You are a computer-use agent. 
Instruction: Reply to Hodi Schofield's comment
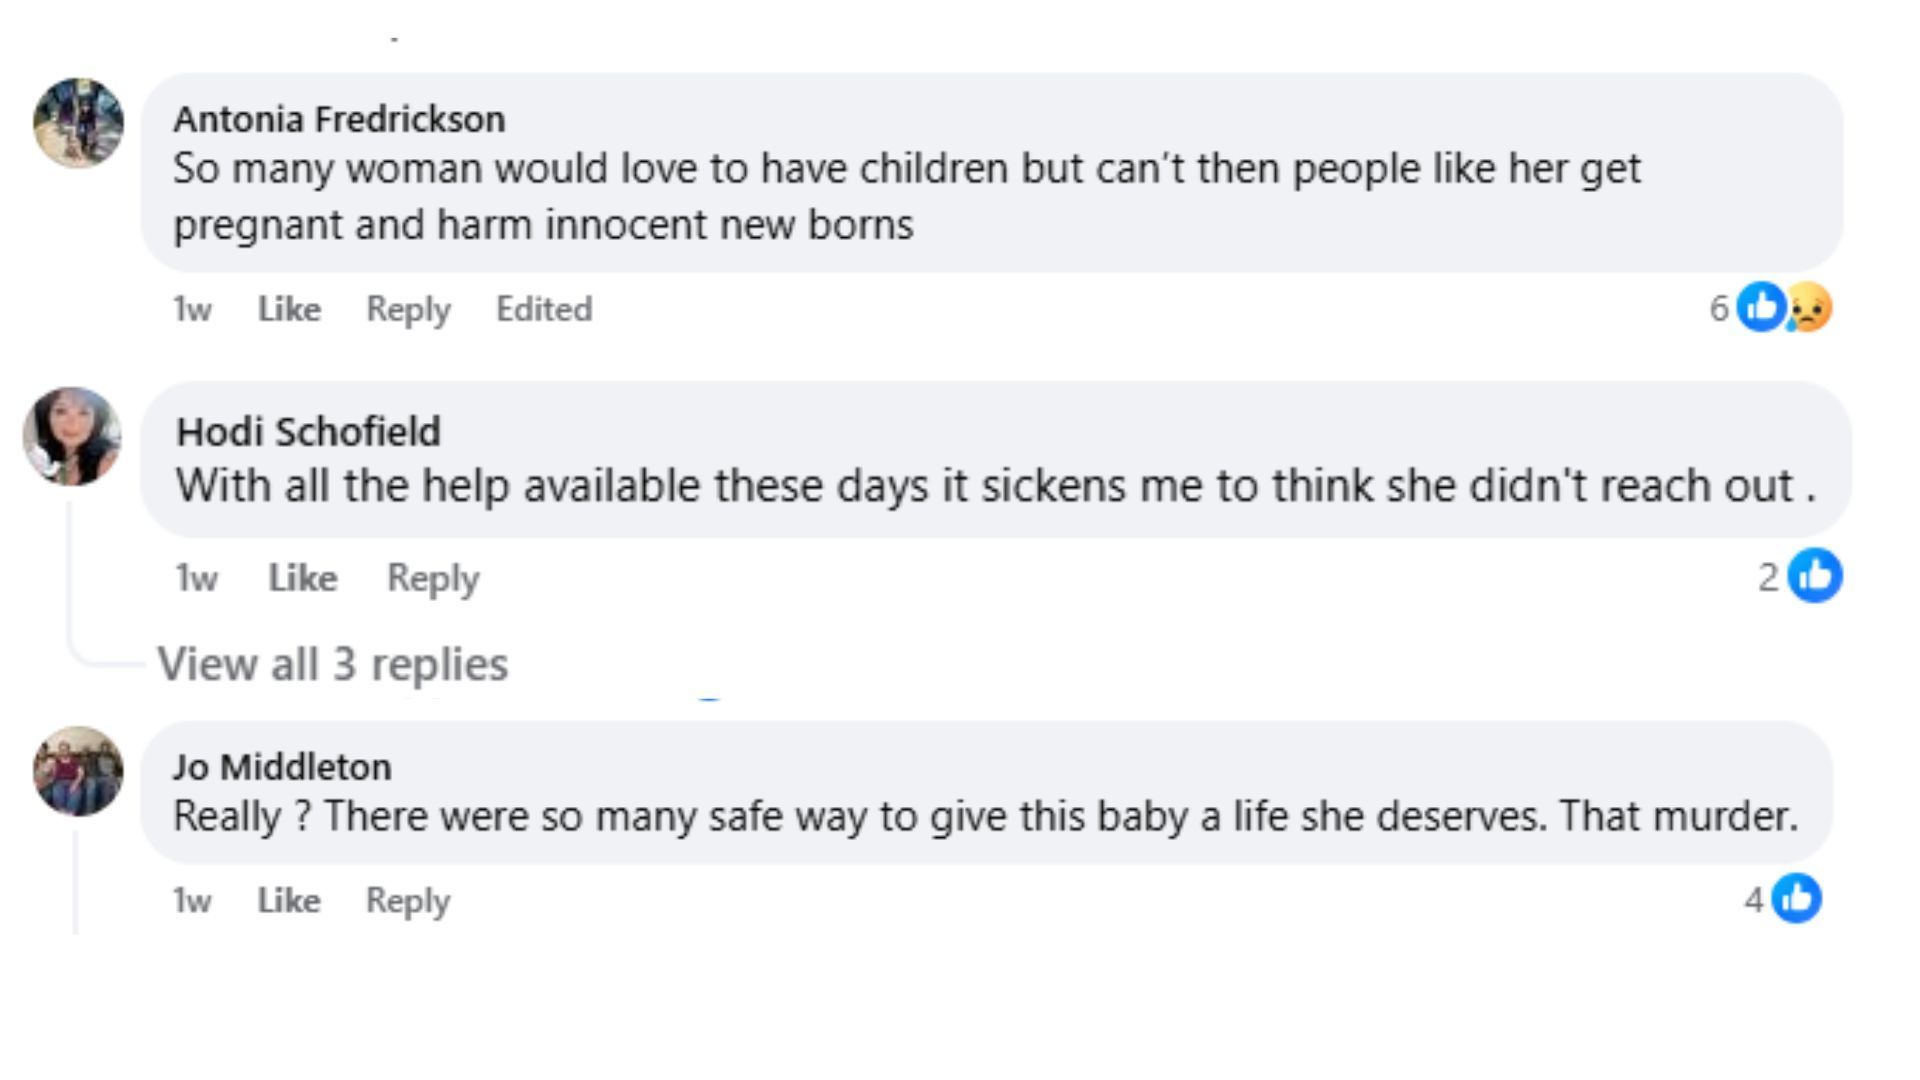pyautogui.click(x=433, y=578)
